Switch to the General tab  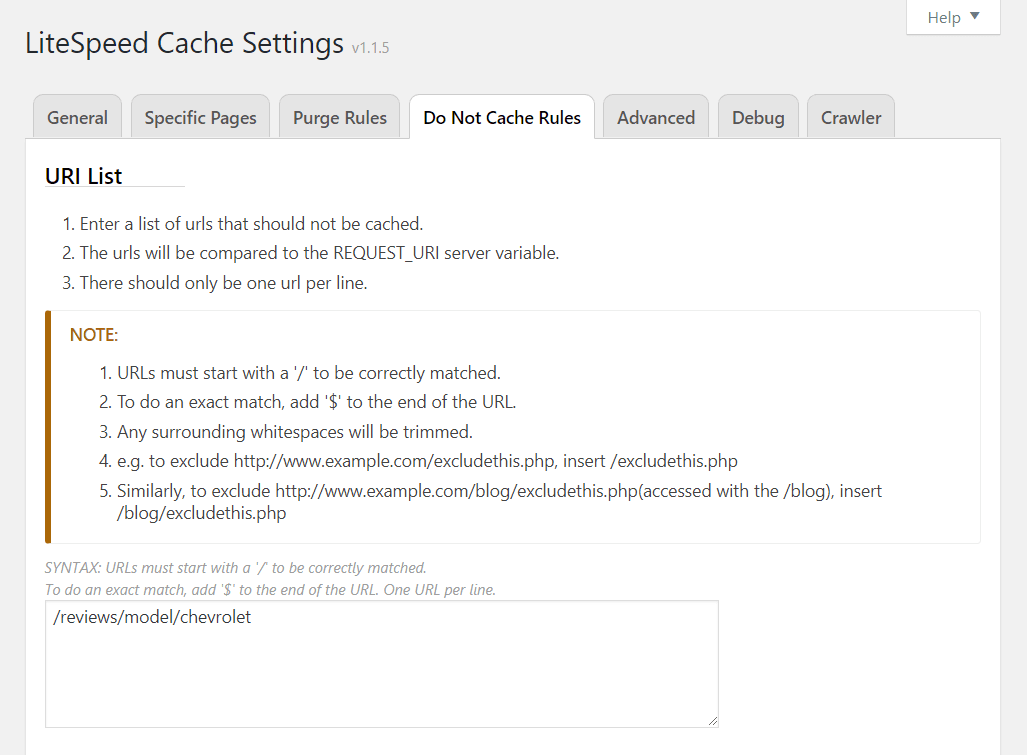point(77,118)
